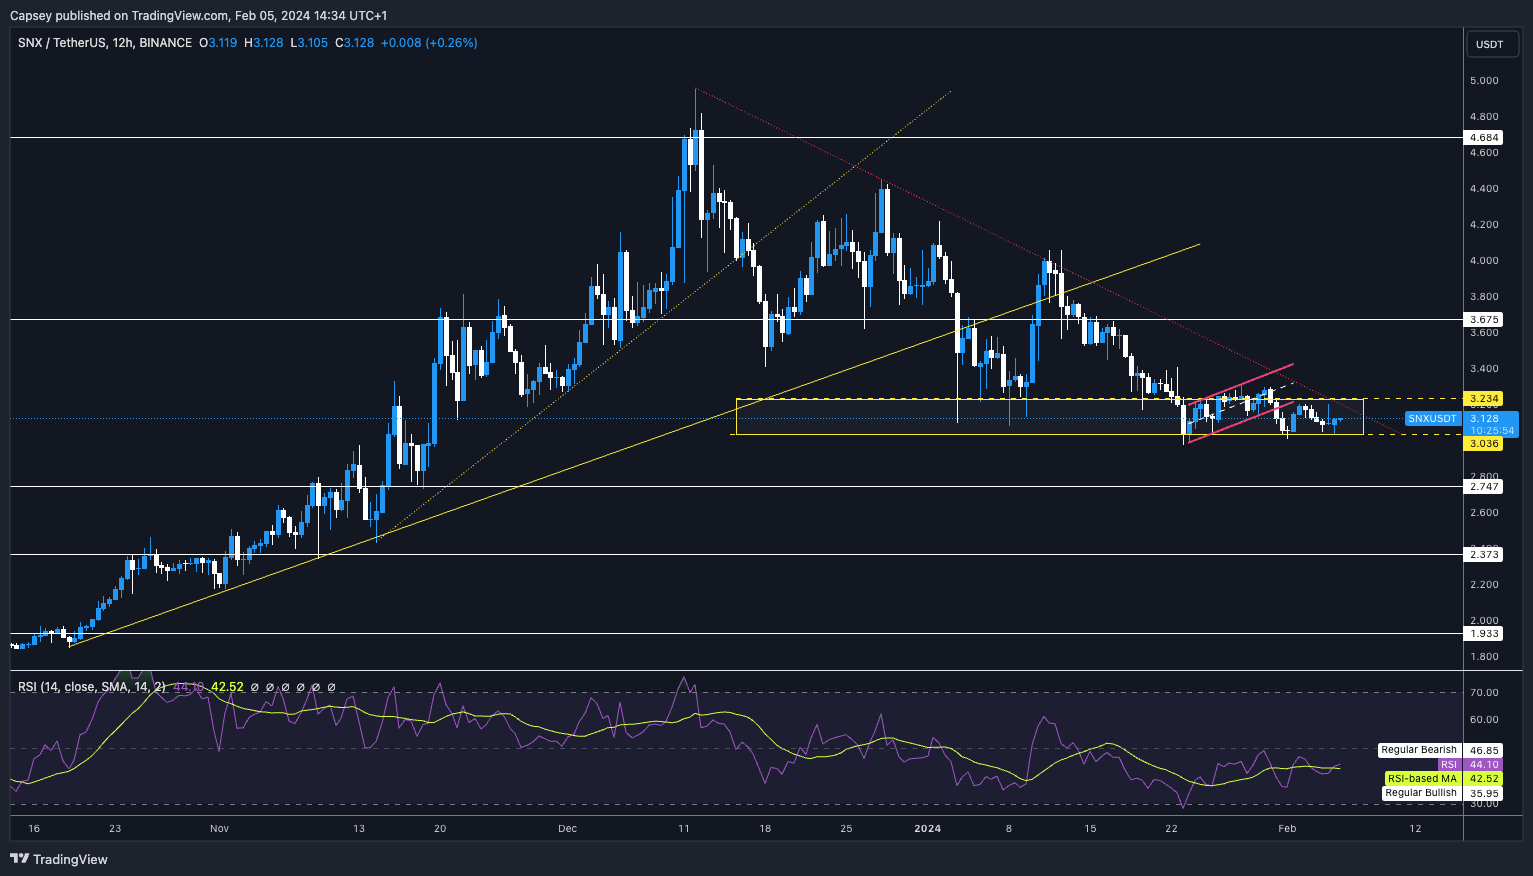Click the 4.684 horizontal line price label
Viewport: 1533px width, 876px height.
click(x=1484, y=137)
